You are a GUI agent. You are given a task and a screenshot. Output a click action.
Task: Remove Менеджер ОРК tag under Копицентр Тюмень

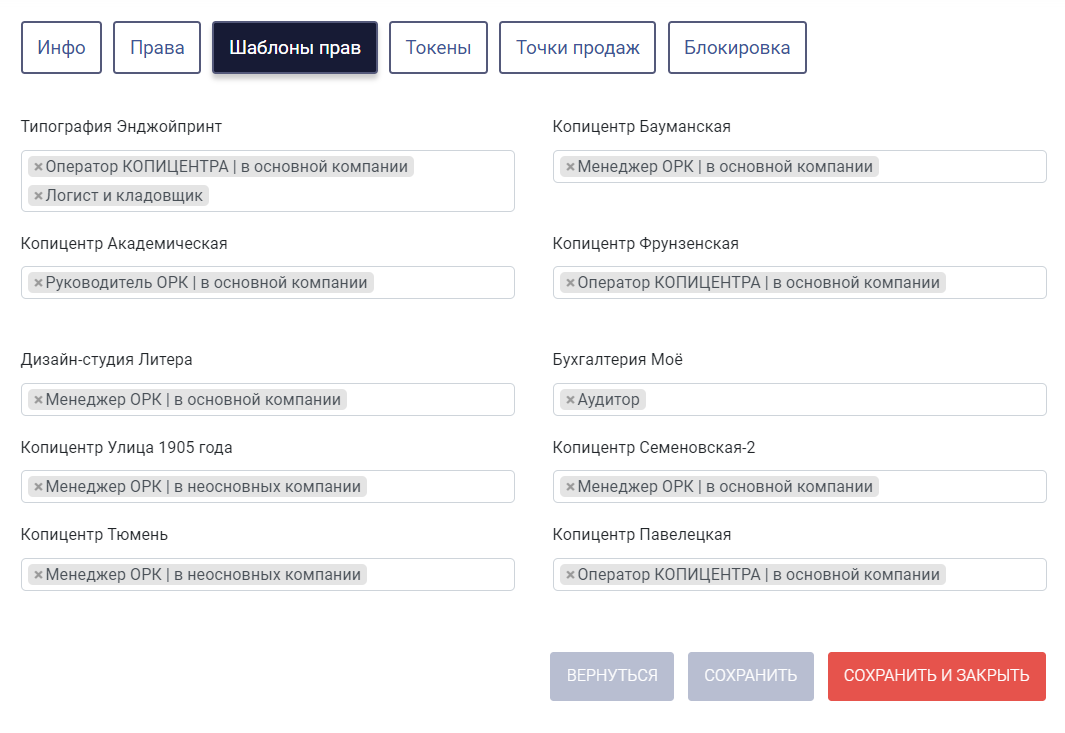pos(39,575)
